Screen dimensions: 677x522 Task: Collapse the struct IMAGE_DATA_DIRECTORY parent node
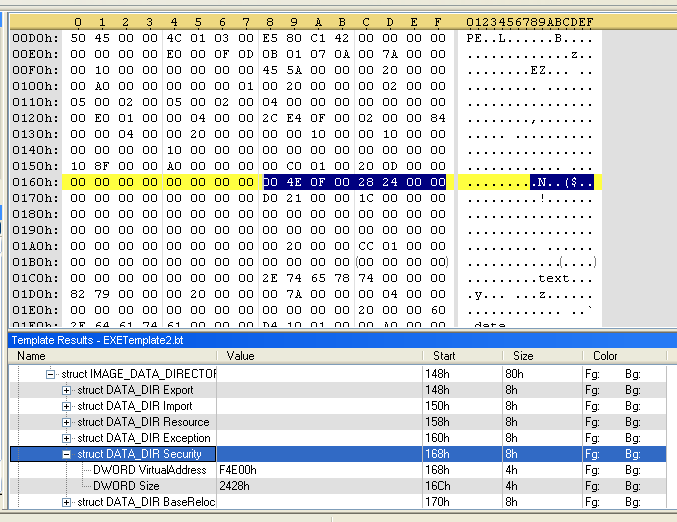pos(51,374)
